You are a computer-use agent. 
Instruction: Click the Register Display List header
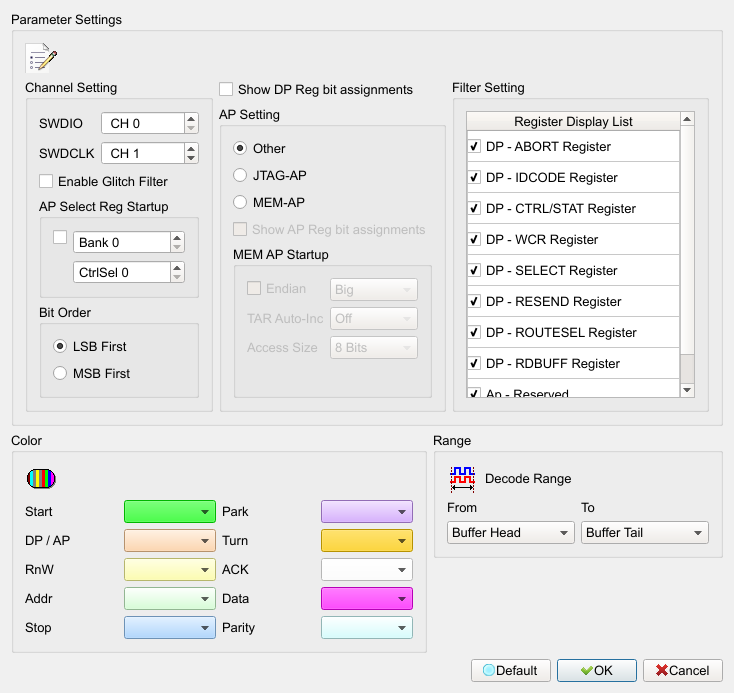(573, 121)
